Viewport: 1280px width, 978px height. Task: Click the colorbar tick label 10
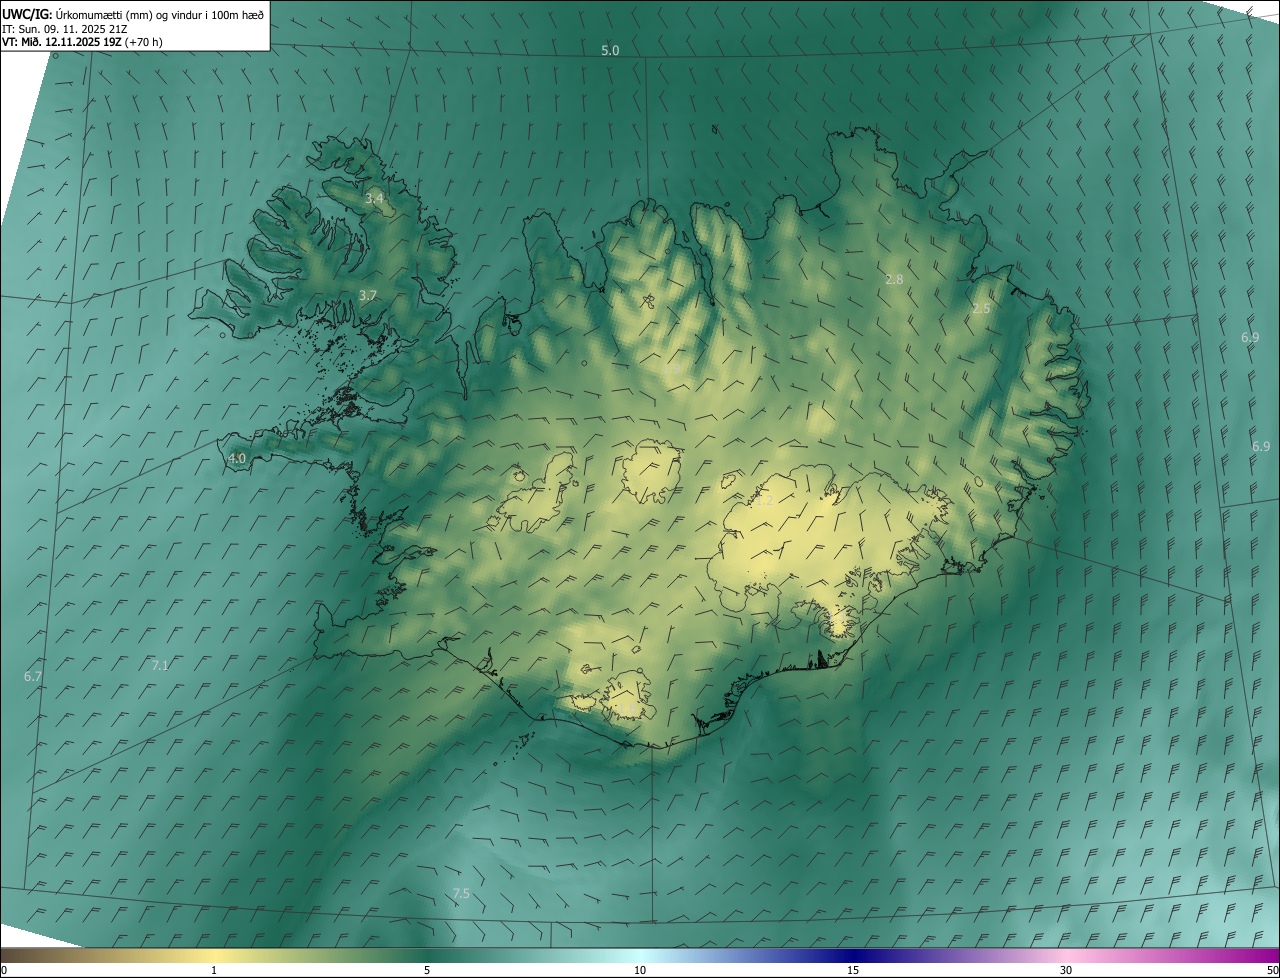click(640, 971)
